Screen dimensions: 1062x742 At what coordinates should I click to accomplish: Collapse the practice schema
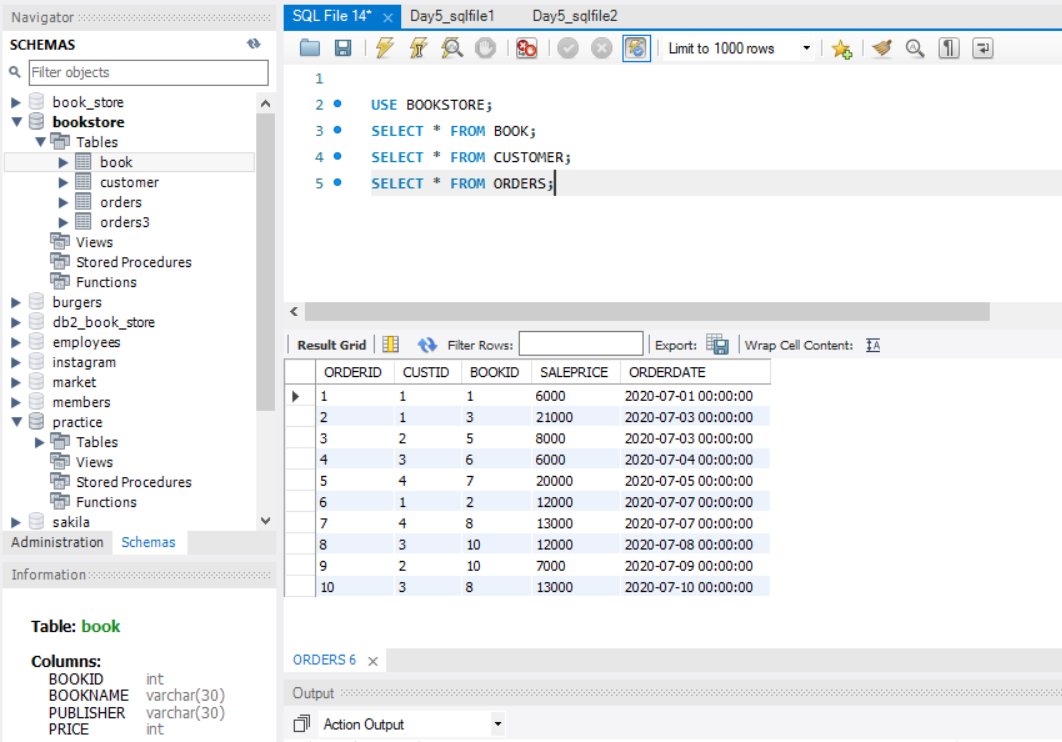pyautogui.click(x=16, y=422)
